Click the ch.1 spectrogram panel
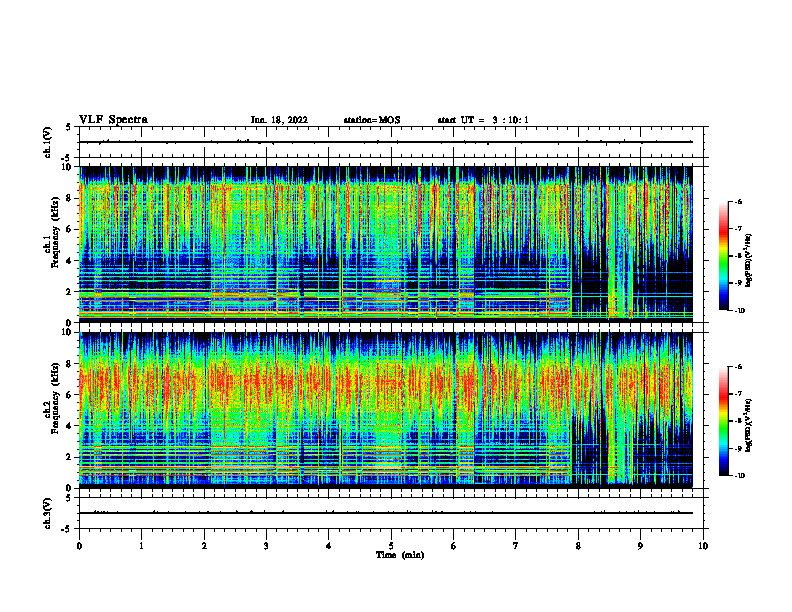 [x=391, y=244]
